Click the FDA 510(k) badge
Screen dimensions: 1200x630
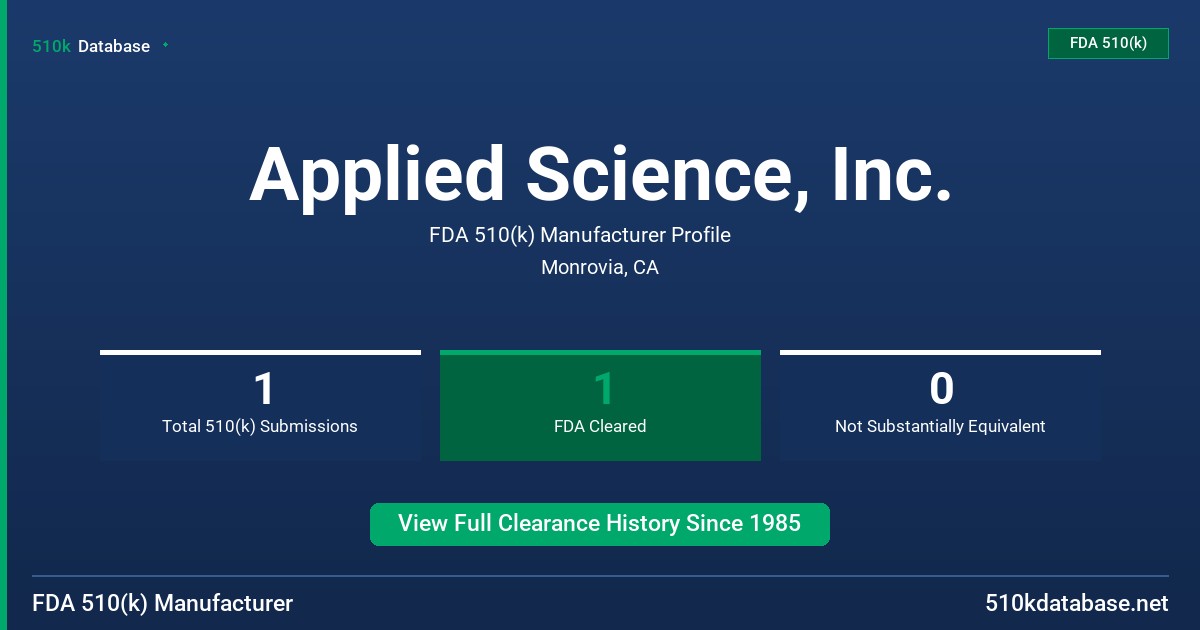click(1108, 43)
